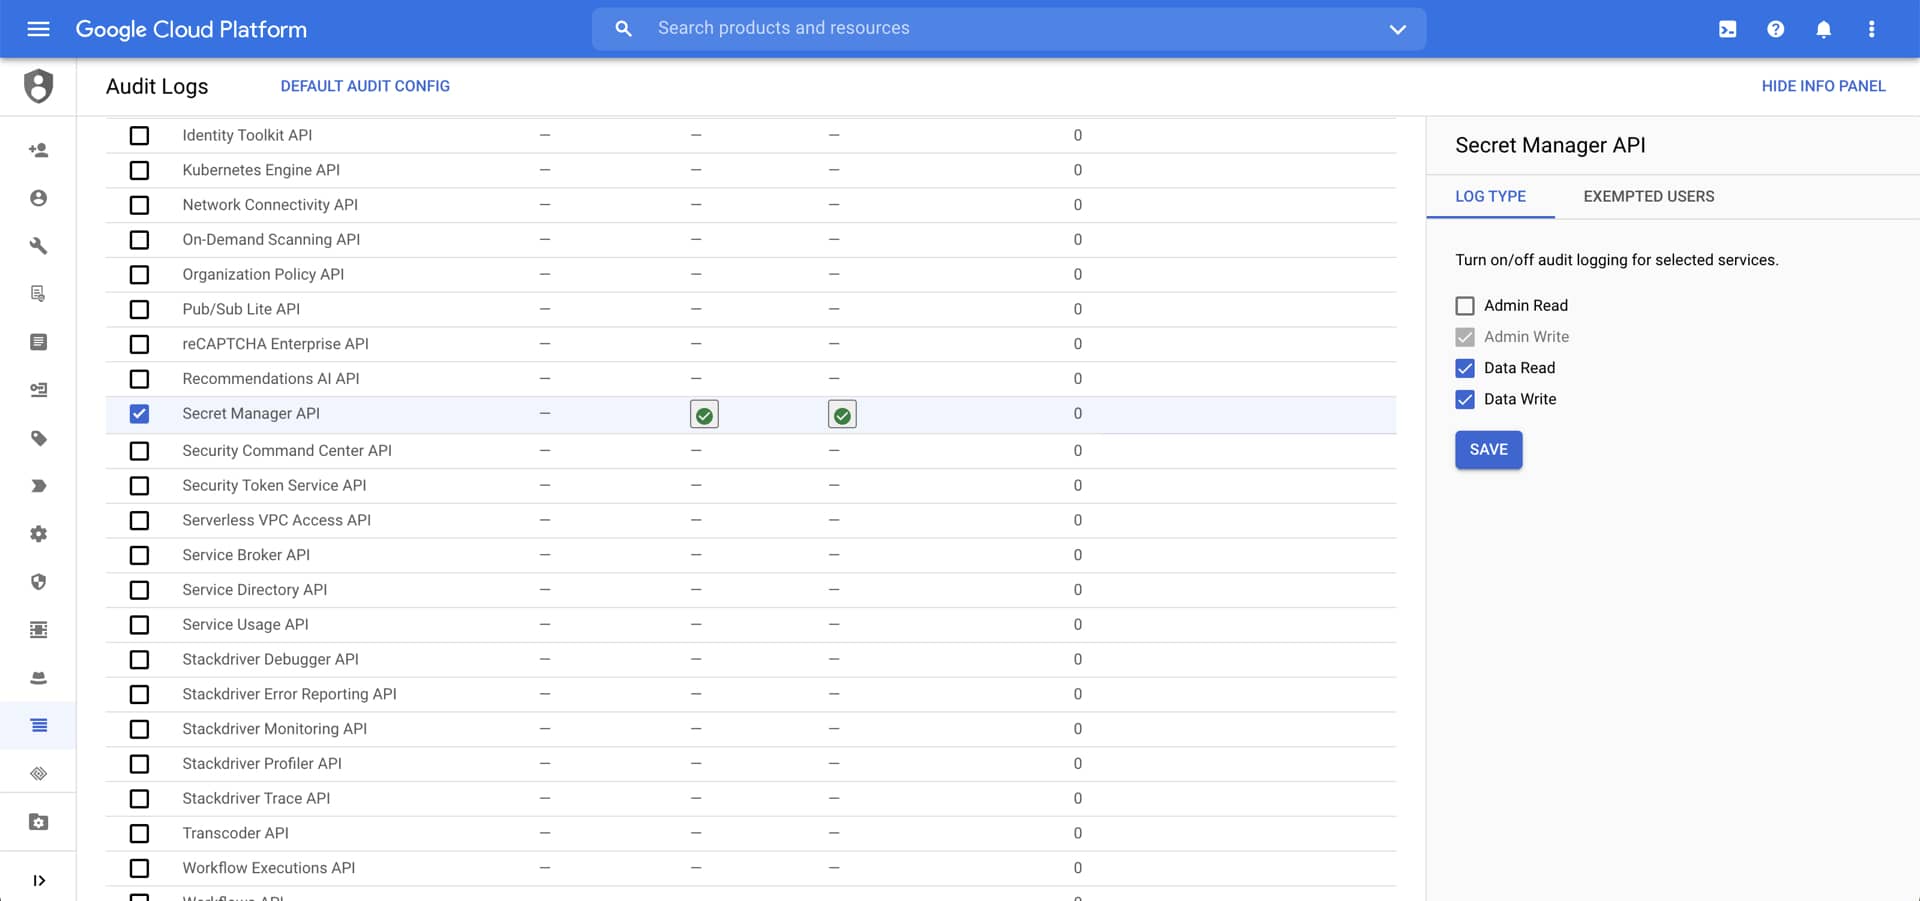This screenshot has height=901, width=1920.
Task: Open the Tags chevron-label sidebar icon
Action: click(x=38, y=486)
